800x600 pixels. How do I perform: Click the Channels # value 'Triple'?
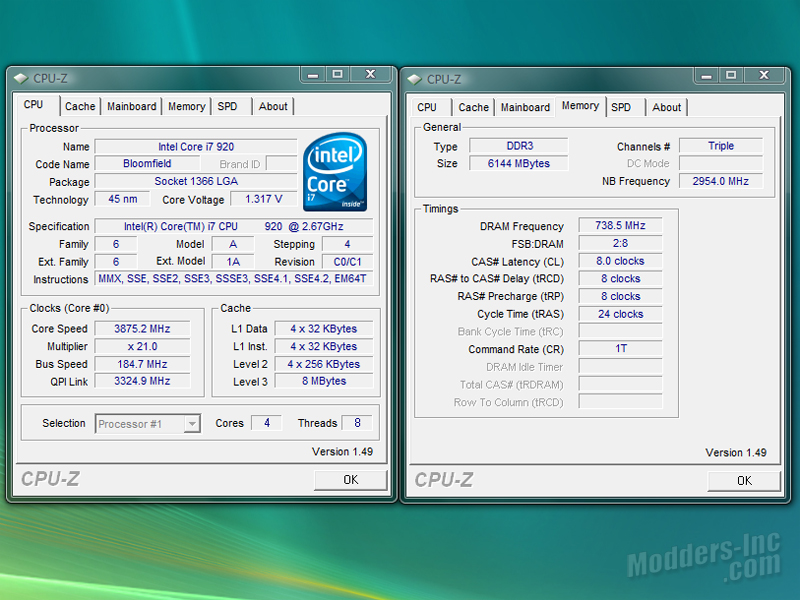click(721, 146)
